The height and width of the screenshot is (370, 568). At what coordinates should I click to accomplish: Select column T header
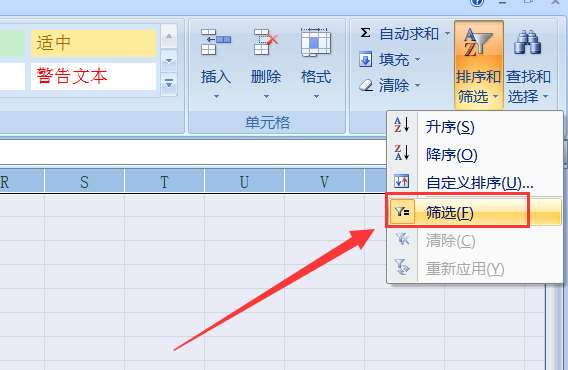(x=164, y=182)
